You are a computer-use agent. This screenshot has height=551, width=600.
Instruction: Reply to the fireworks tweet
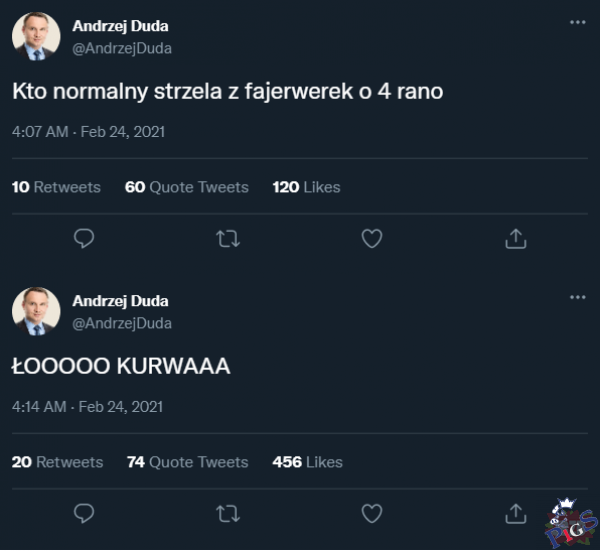85,238
